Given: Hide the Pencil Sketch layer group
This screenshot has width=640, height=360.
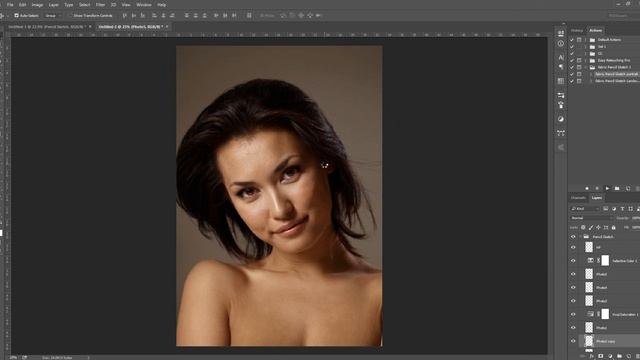Looking at the screenshot, I should (573, 237).
